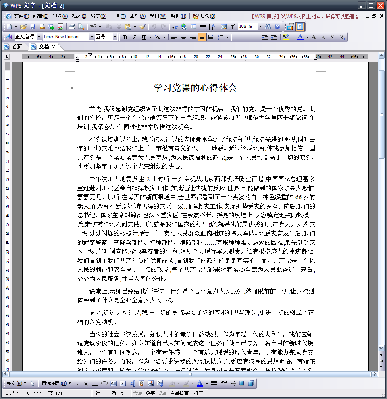This screenshot has width=387, height=399.
Task: Open the zoom percentage dropdown
Action: click(261, 27)
